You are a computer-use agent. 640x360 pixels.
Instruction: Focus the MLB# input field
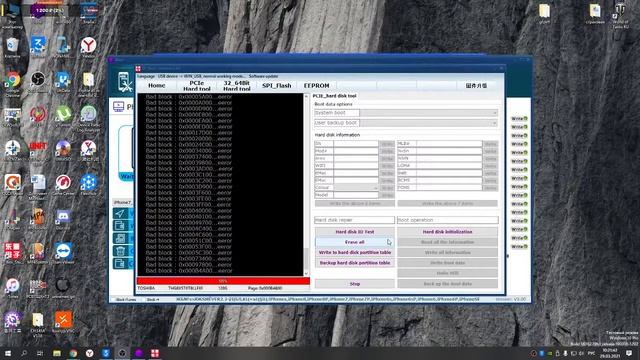(449, 144)
